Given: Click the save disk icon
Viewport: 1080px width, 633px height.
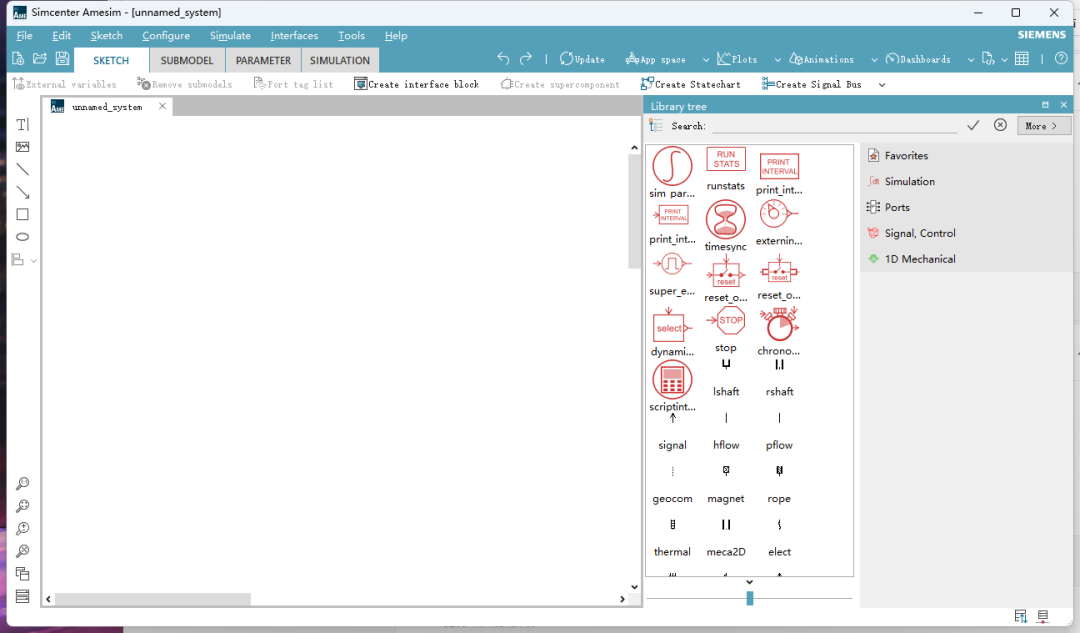Looking at the screenshot, I should click(x=63, y=59).
